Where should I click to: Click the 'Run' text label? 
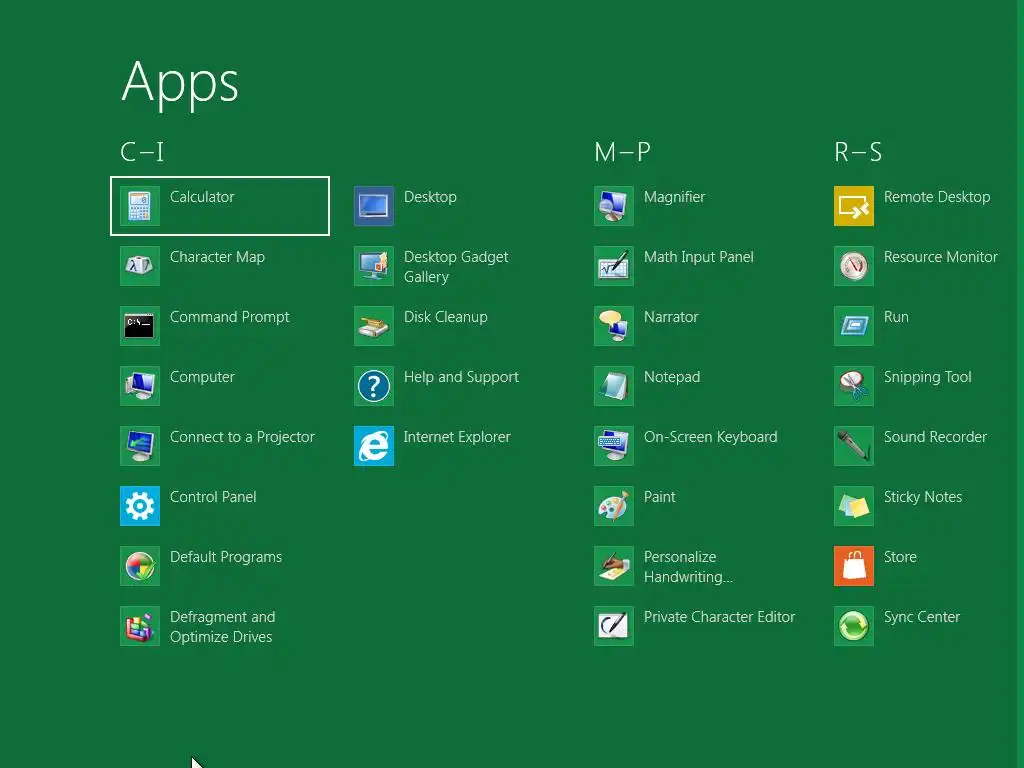click(896, 317)
